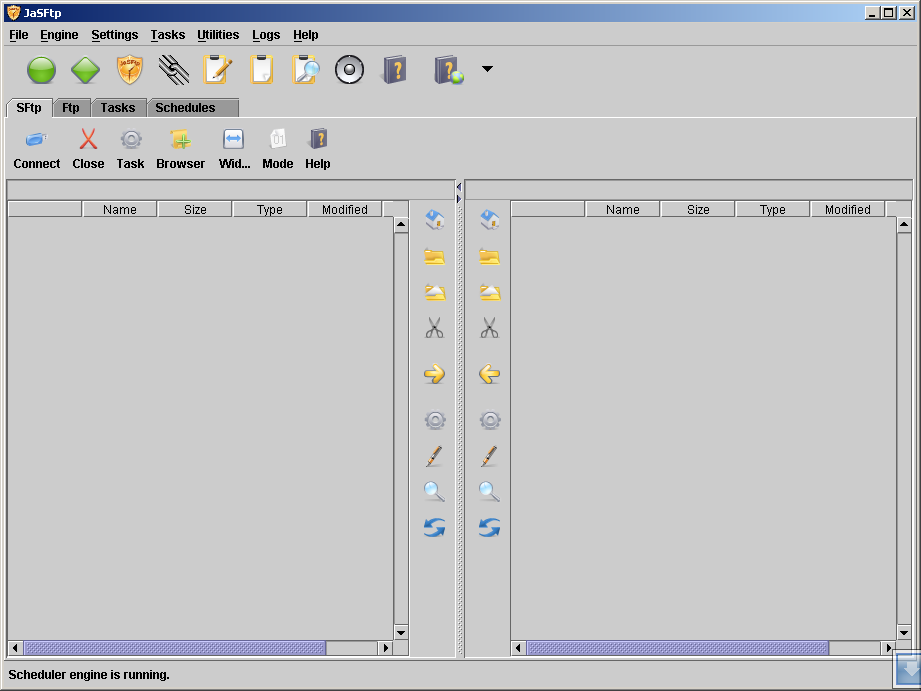This screenshot has height=691, width=921.
Task: Click the left pane's home icon
Action: [x=435, y=220]
